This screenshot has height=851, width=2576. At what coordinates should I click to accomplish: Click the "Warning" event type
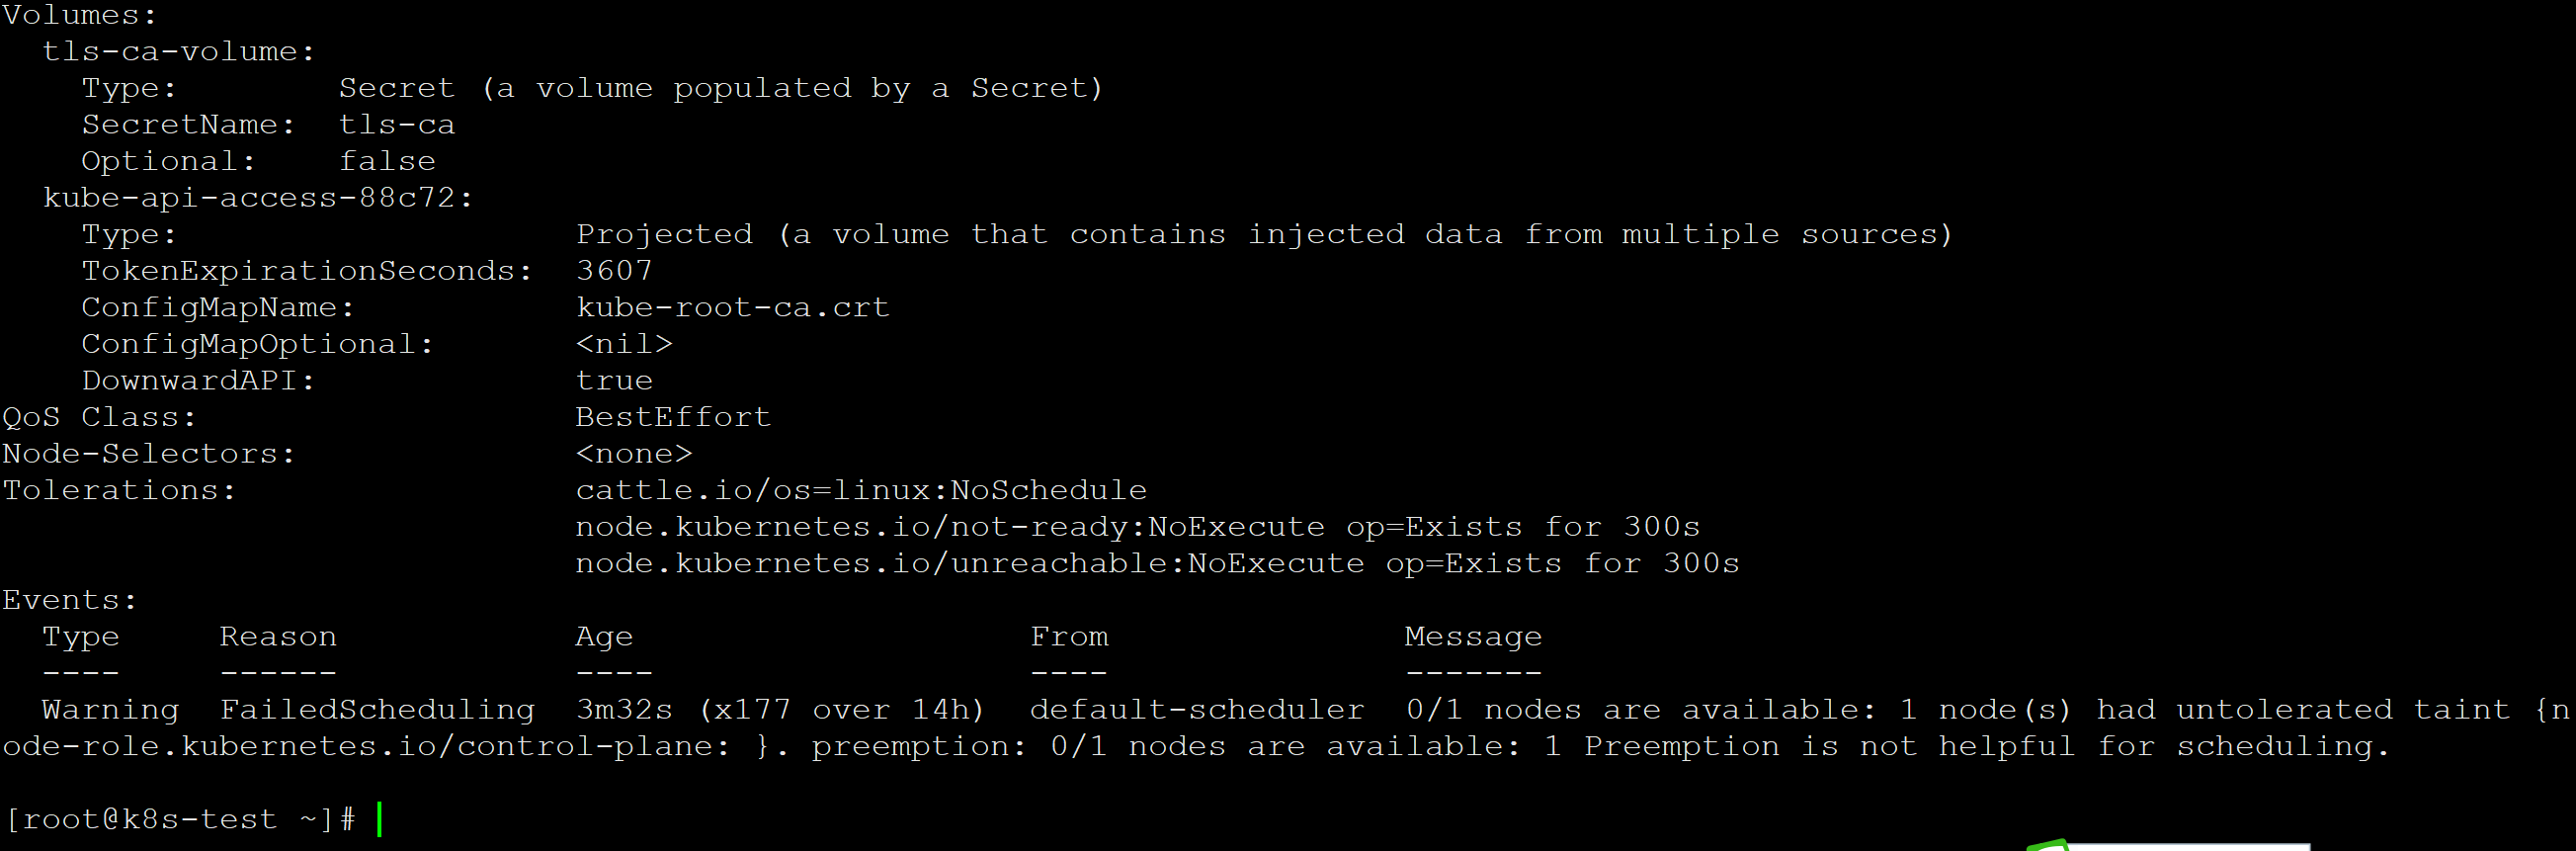[x=110, y=710]
